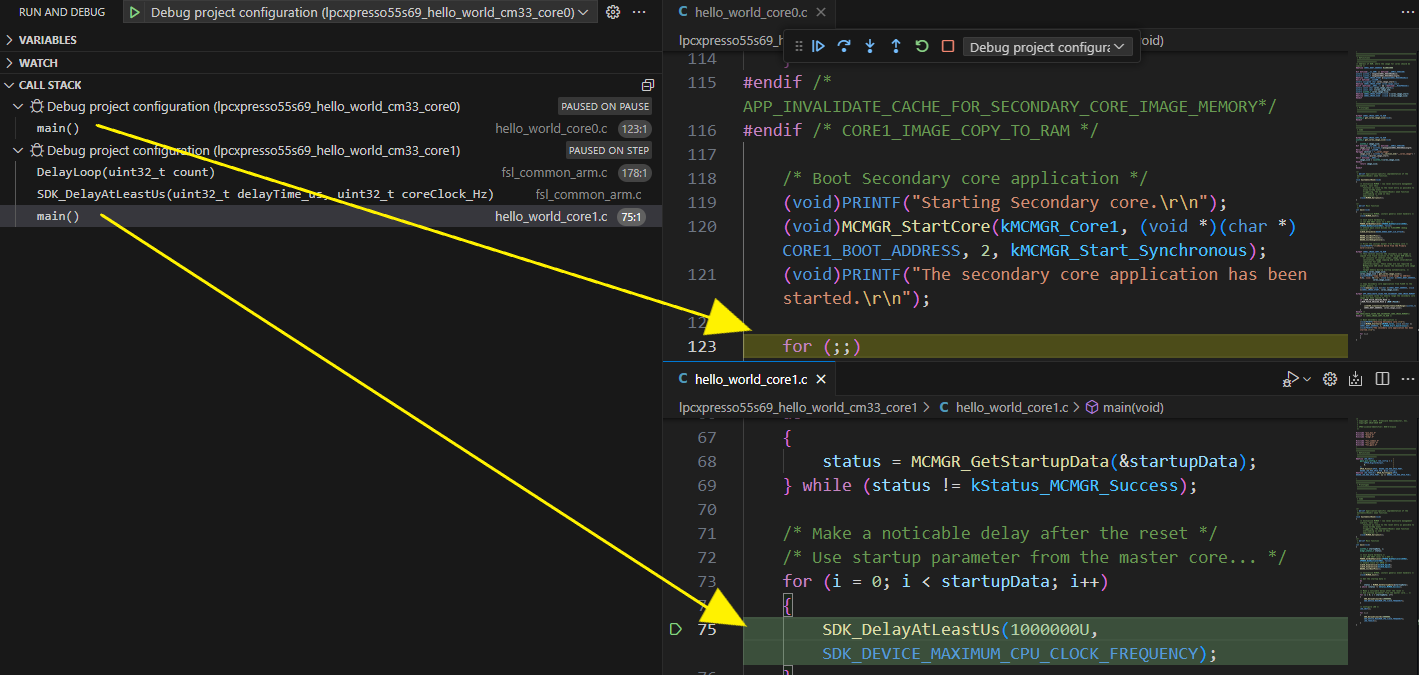The height and width of the screenshot is (675, 1419).
Task: Switch to the hello_world_core1.c tab
Action: 752,379
